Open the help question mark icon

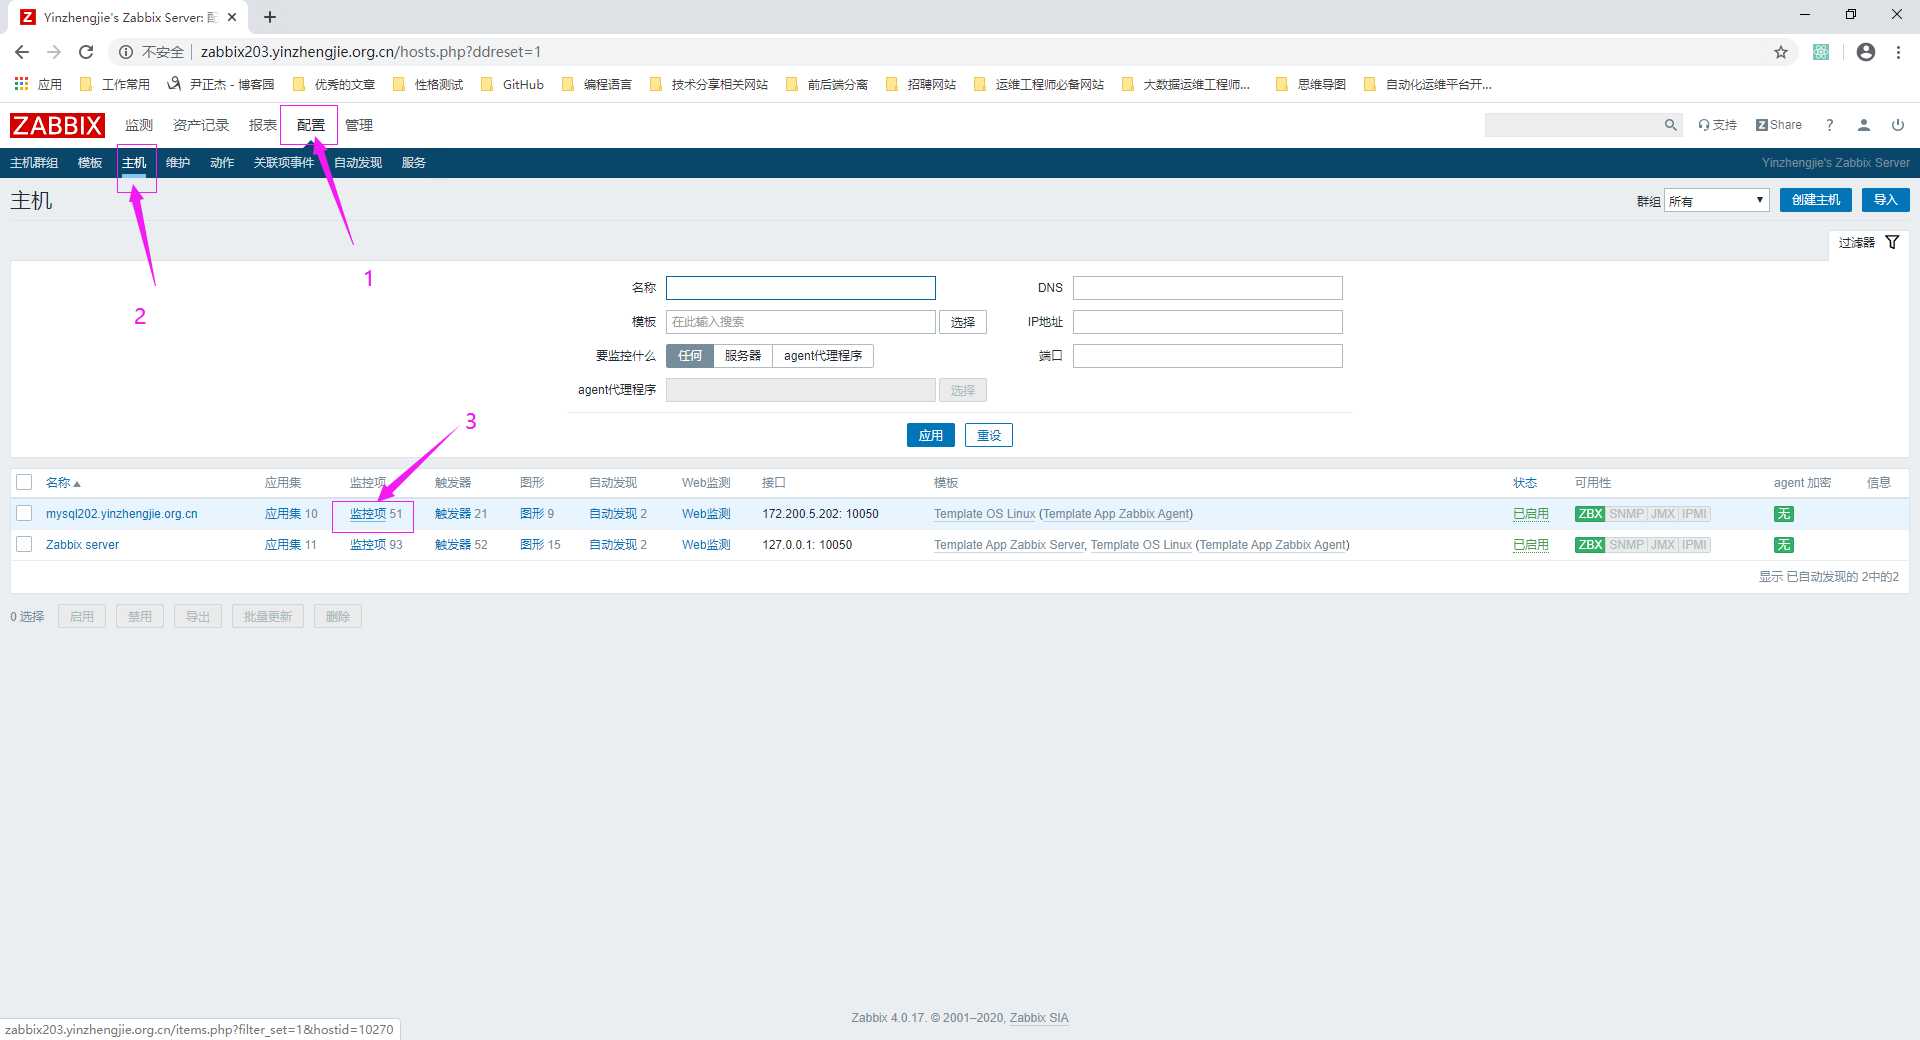(x=1830, y=125)
